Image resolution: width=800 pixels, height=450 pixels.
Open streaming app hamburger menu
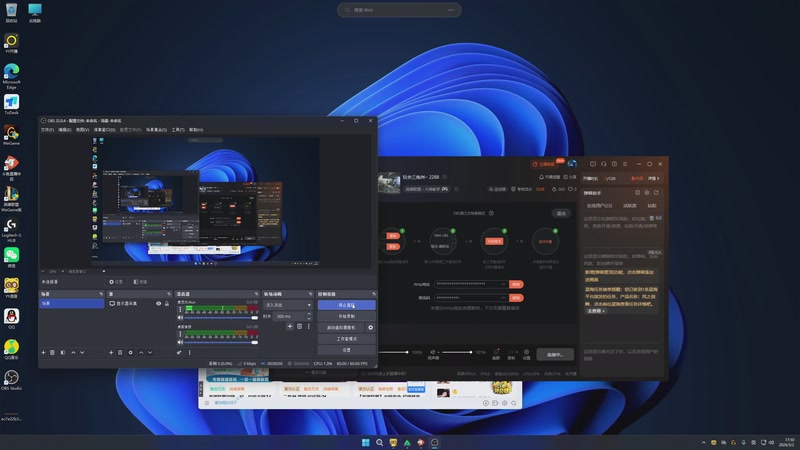625,164
